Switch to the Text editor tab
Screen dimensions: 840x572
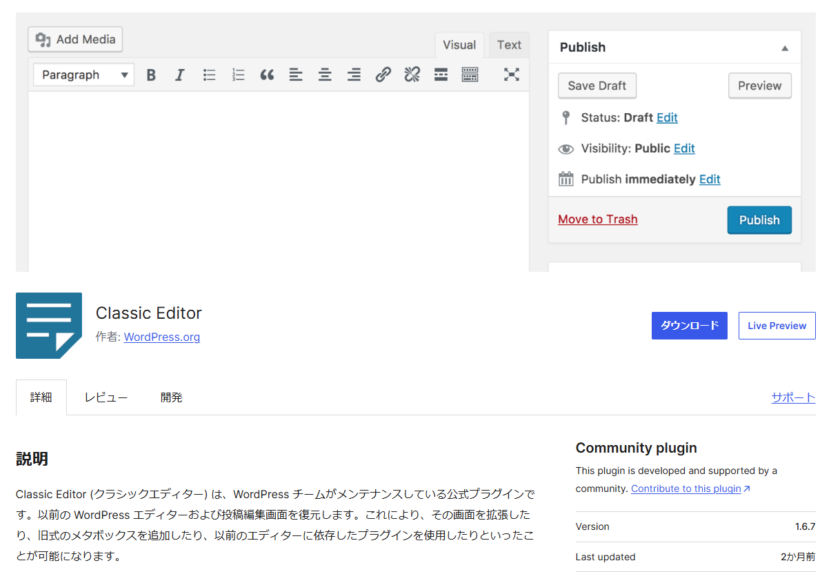(x=509, y=45)
